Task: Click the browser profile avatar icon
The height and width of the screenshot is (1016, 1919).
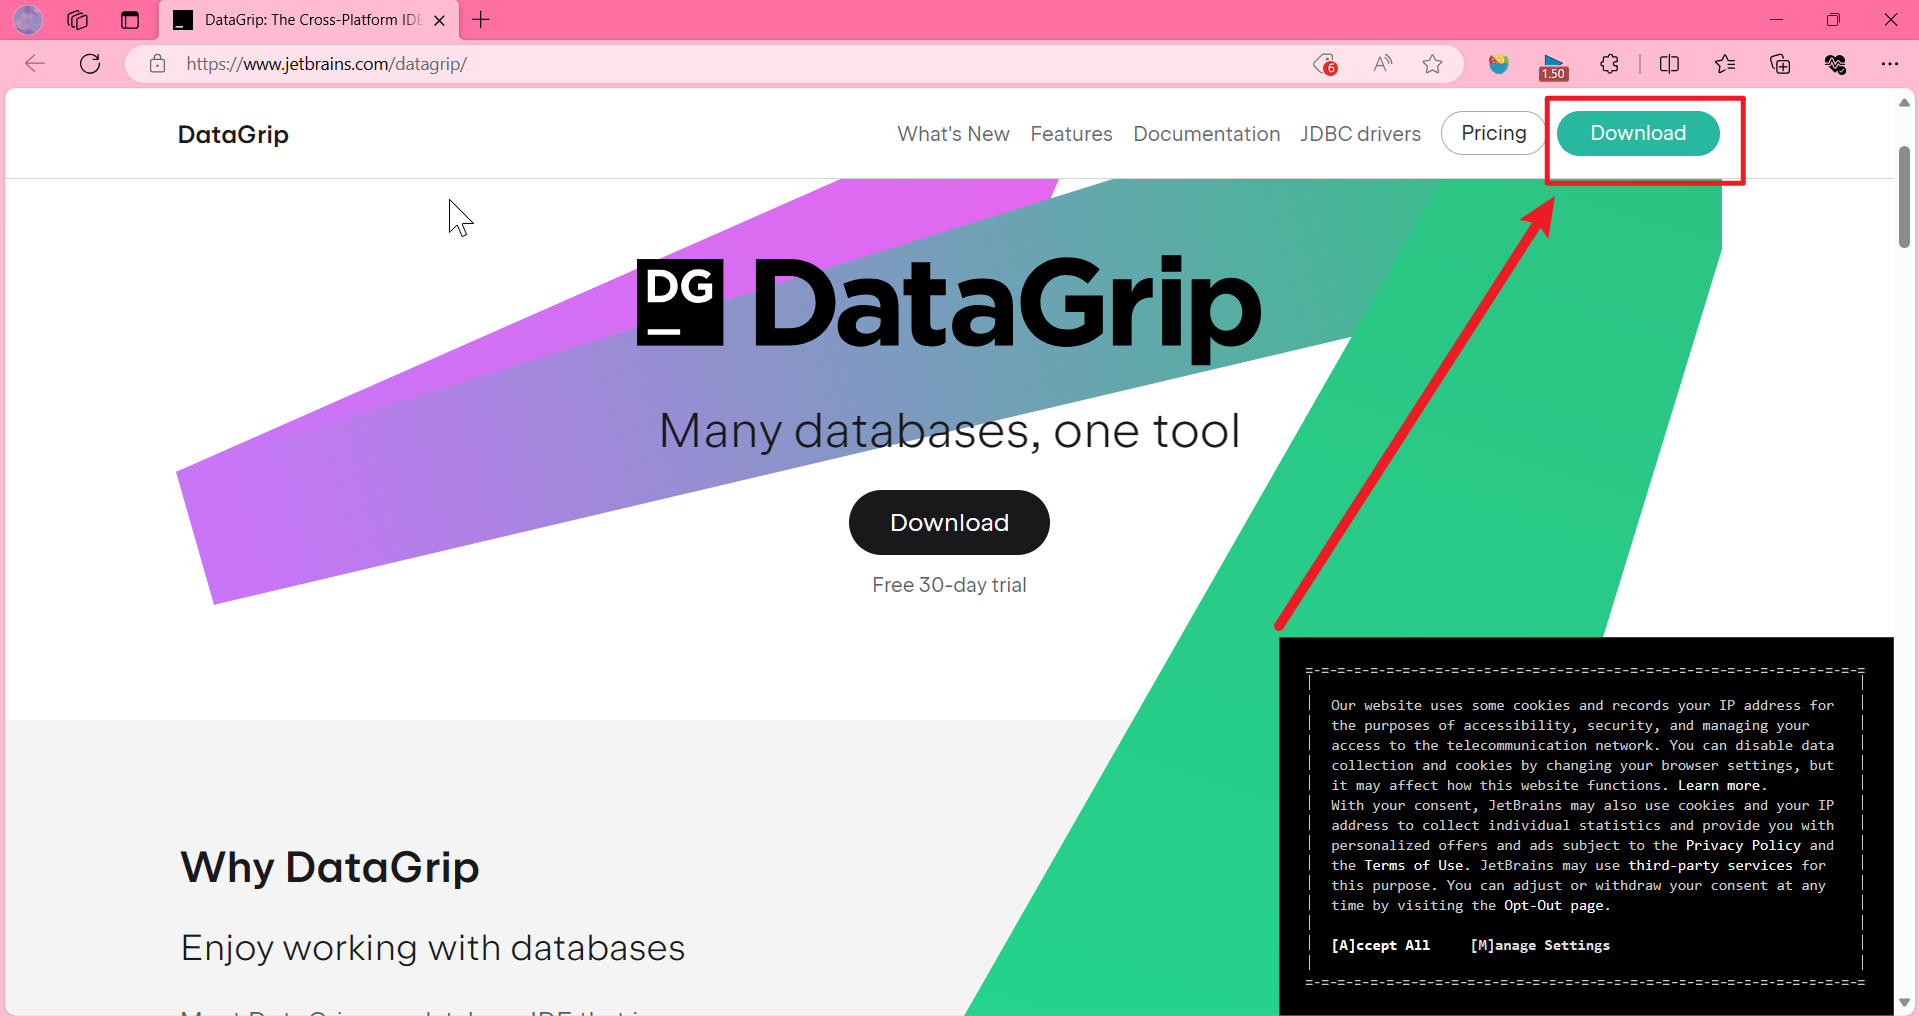Action: pyautogui.click(x=28, y=20)
